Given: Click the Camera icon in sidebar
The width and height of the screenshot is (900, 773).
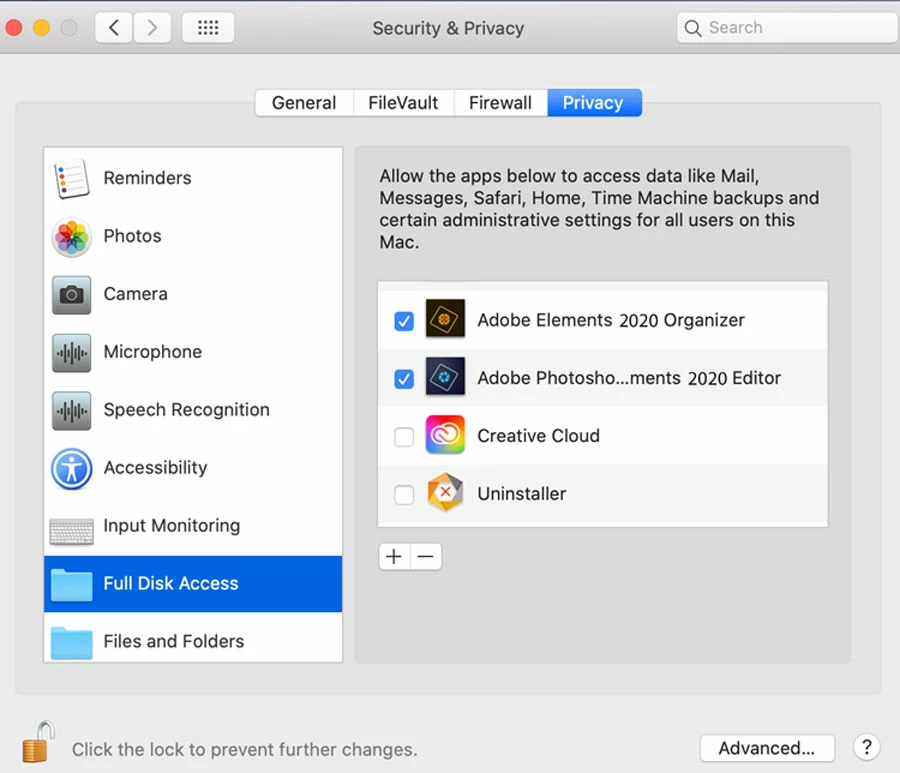Looking at the screenshot, I should click(71, 294).
